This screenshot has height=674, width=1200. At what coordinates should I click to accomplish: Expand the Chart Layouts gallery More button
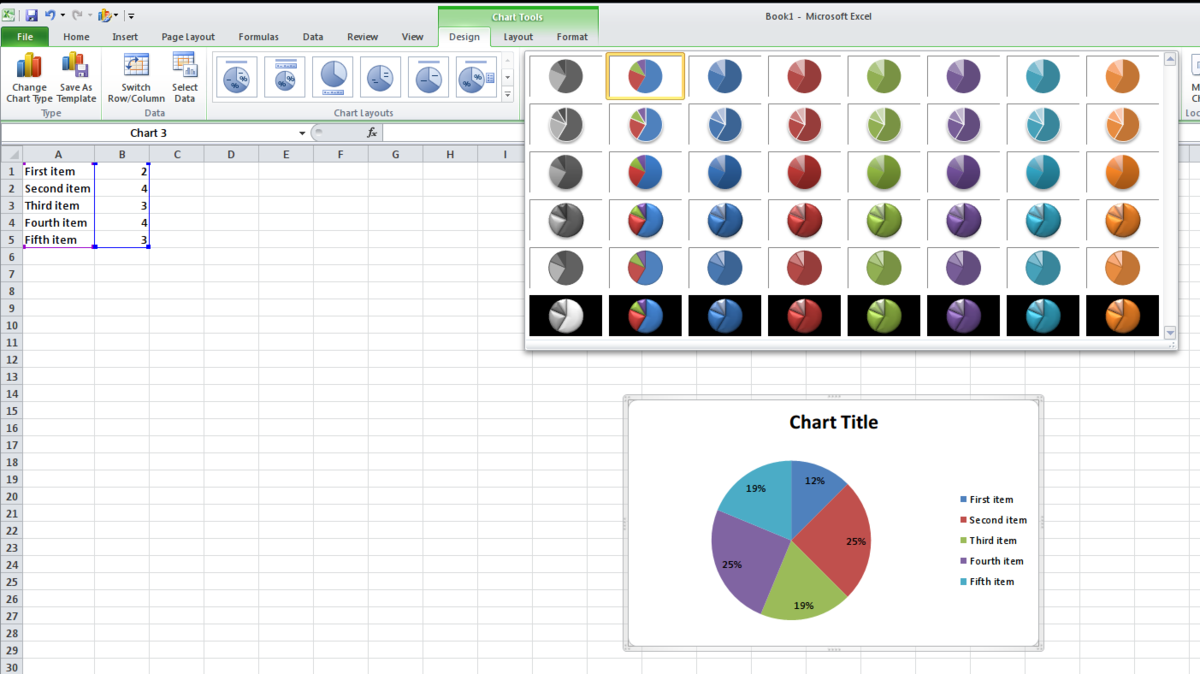click(507, 94)
